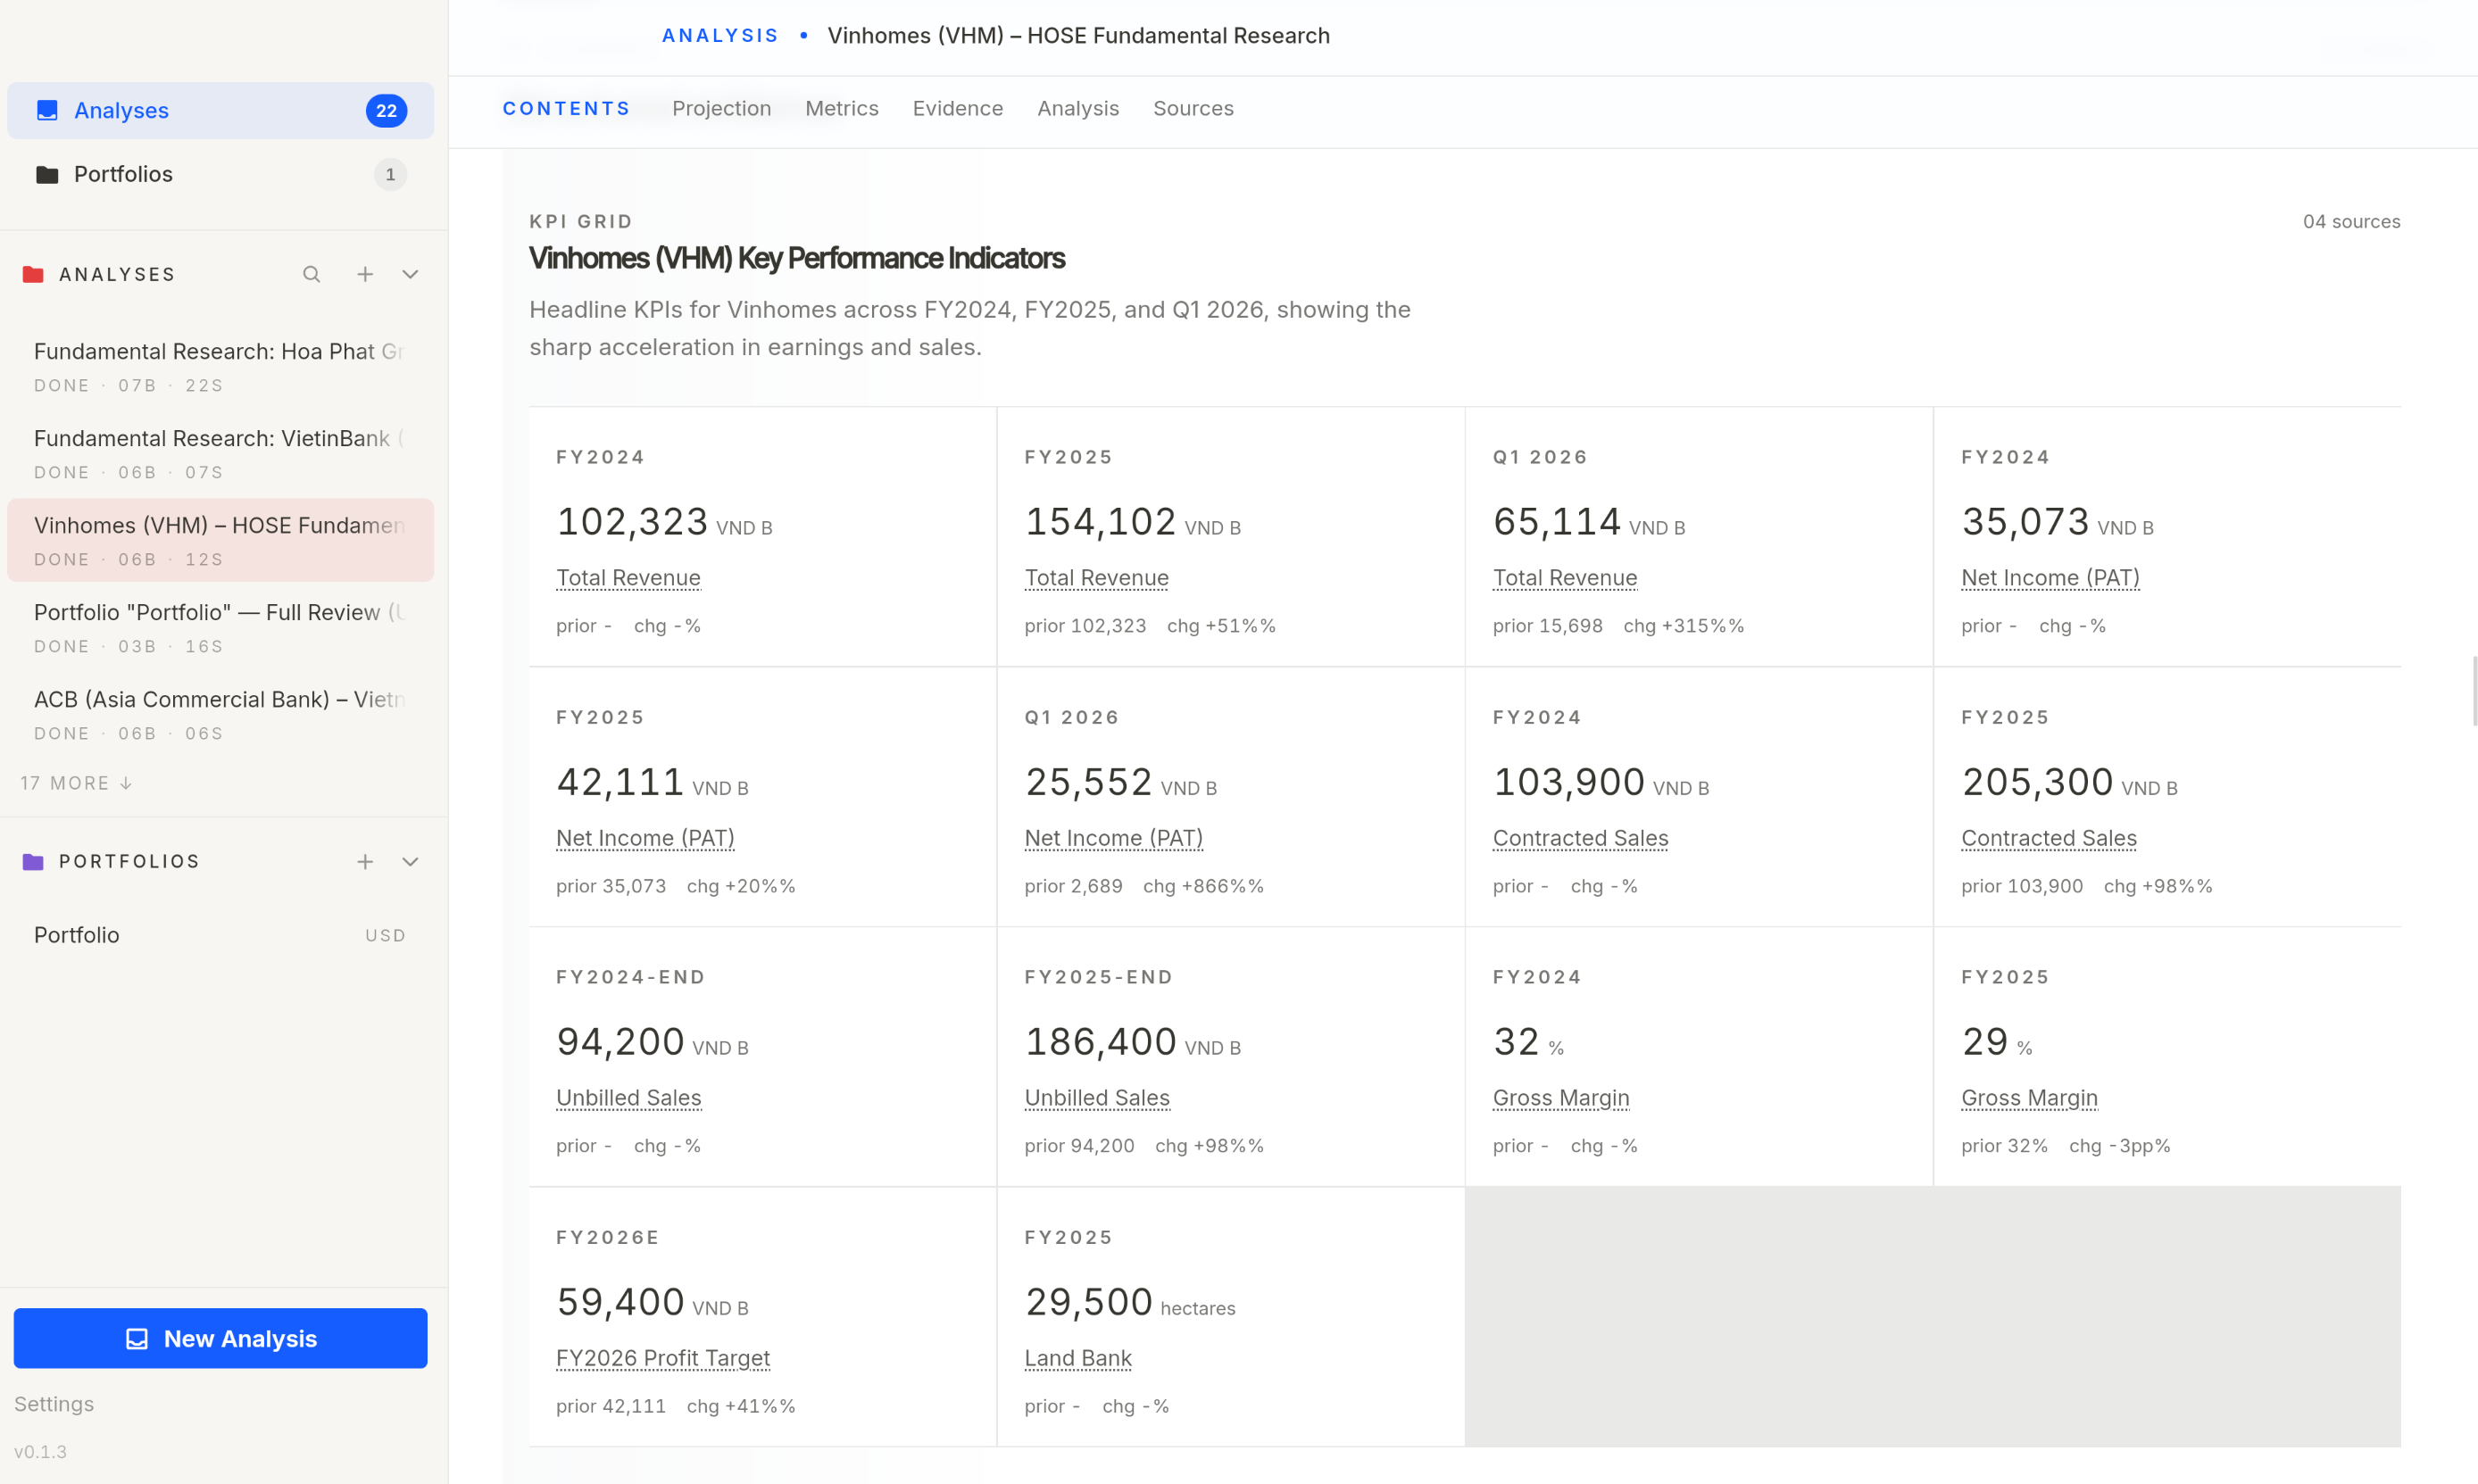The height and width of the screenshot is (1484, 2478).
Task: Click the FY2026 Profit Target label
Action: coord(662,1358)
